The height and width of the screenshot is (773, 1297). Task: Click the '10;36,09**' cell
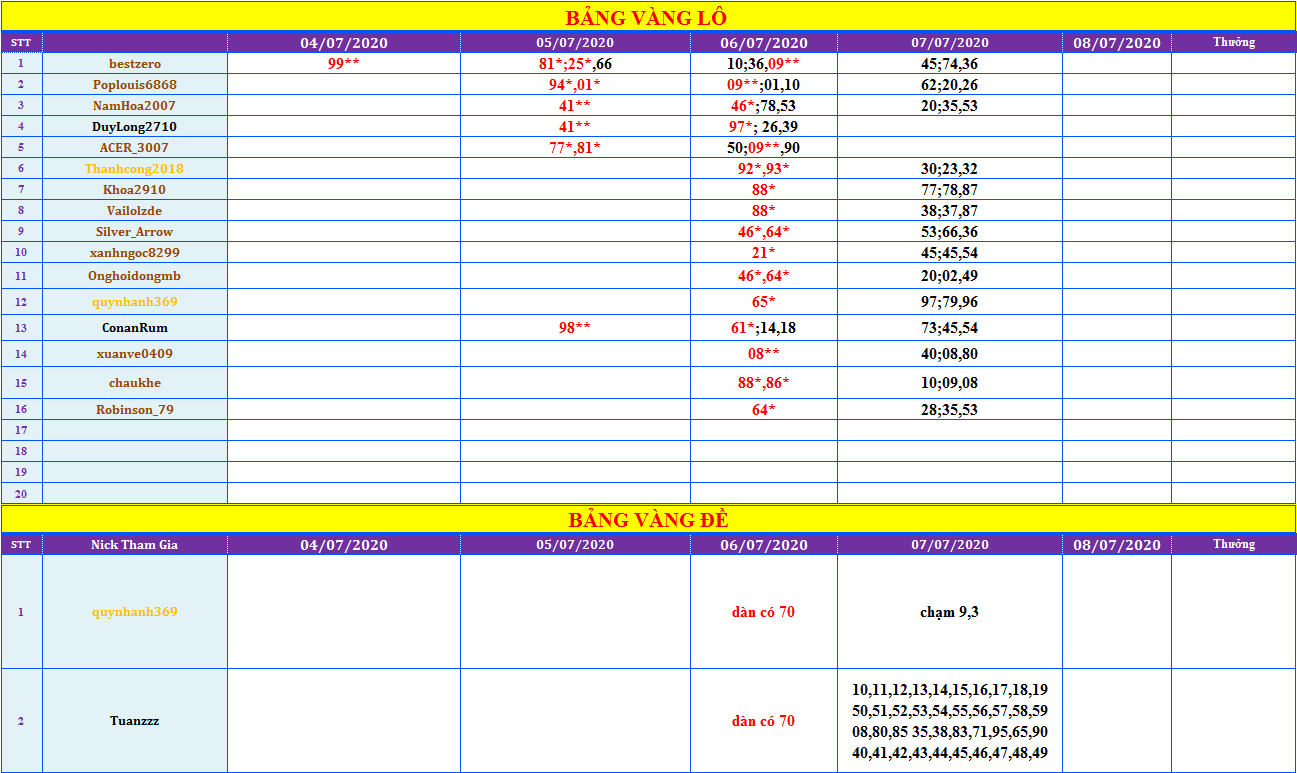(764, 64)
